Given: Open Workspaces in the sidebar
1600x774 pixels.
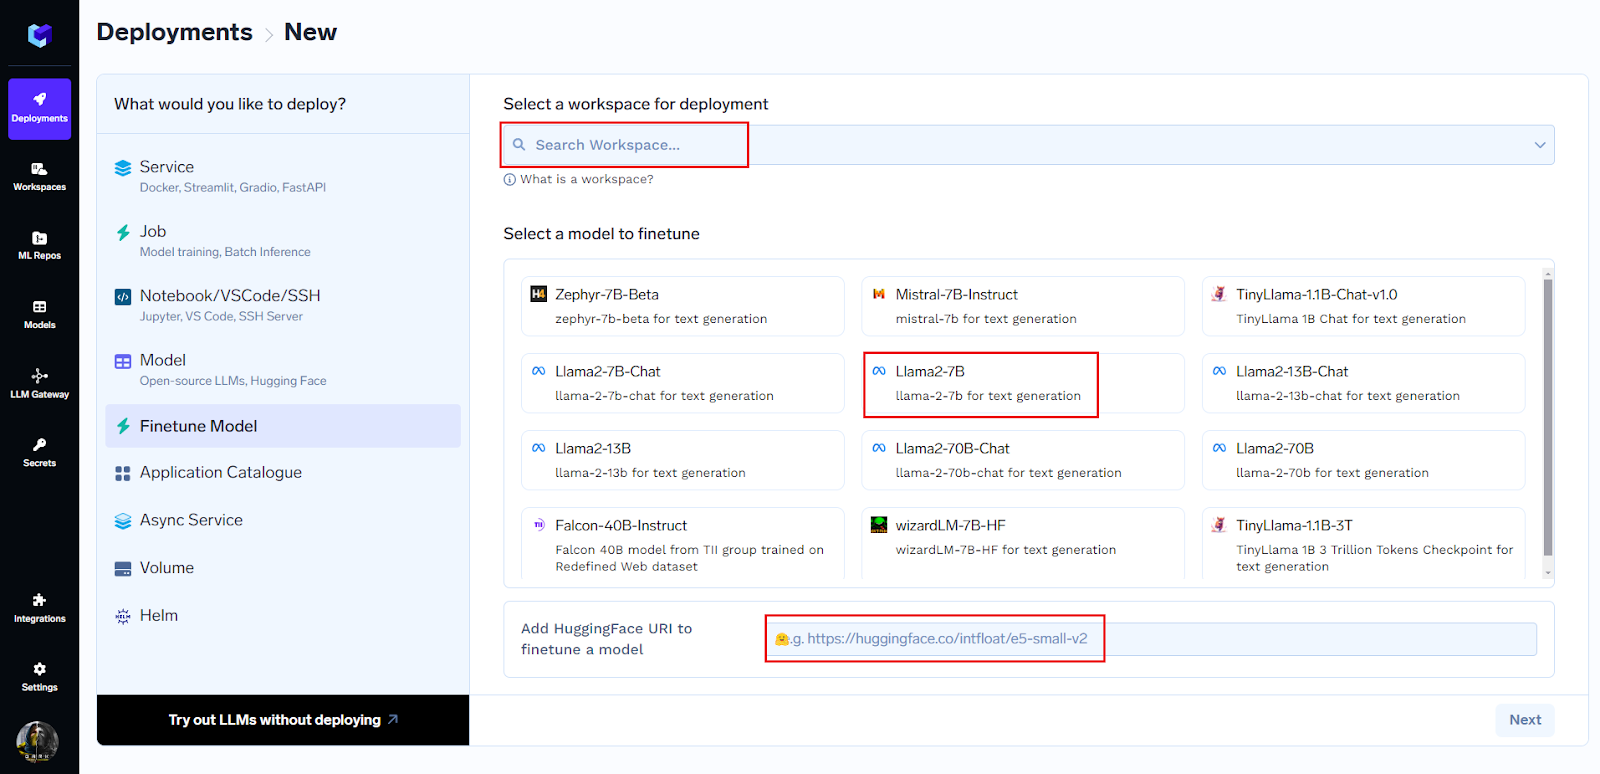Looking at the screenshot, I should pyautogui.click(x=39, y=177).
